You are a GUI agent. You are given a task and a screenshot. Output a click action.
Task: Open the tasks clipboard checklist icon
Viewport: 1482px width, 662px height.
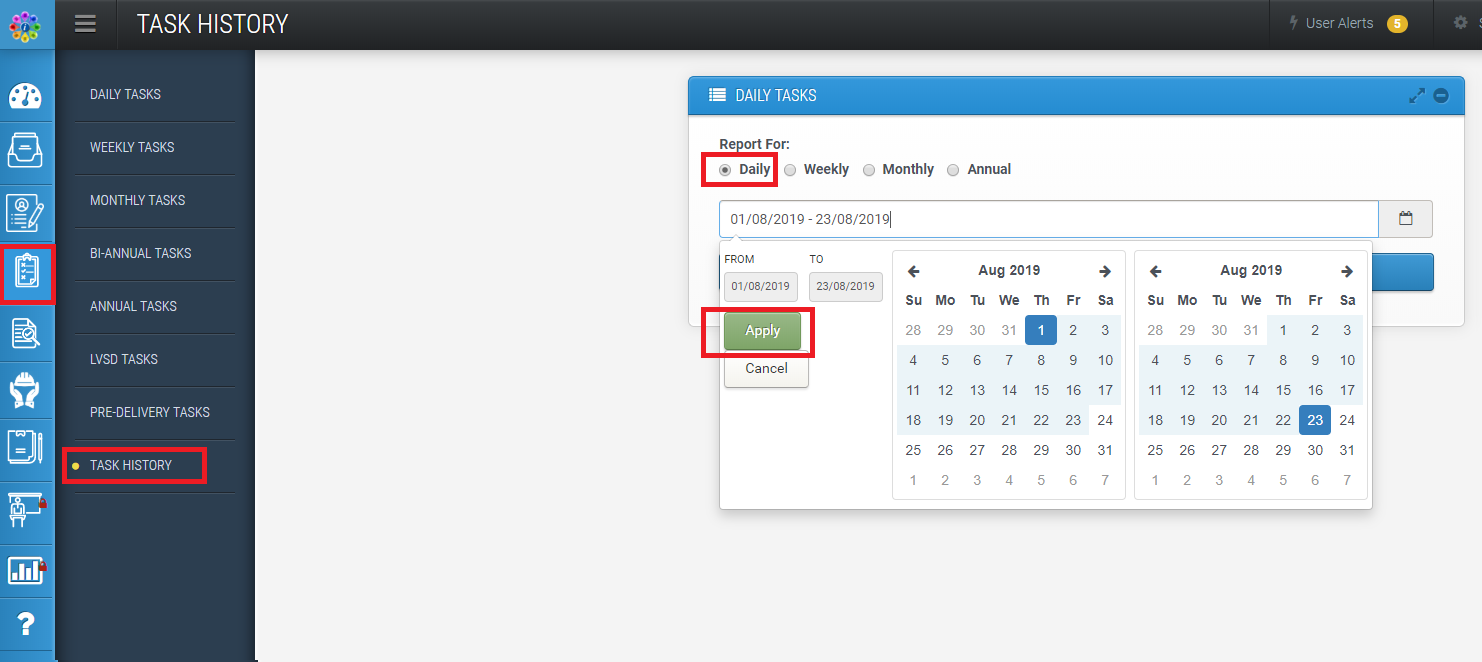(27, 272)
